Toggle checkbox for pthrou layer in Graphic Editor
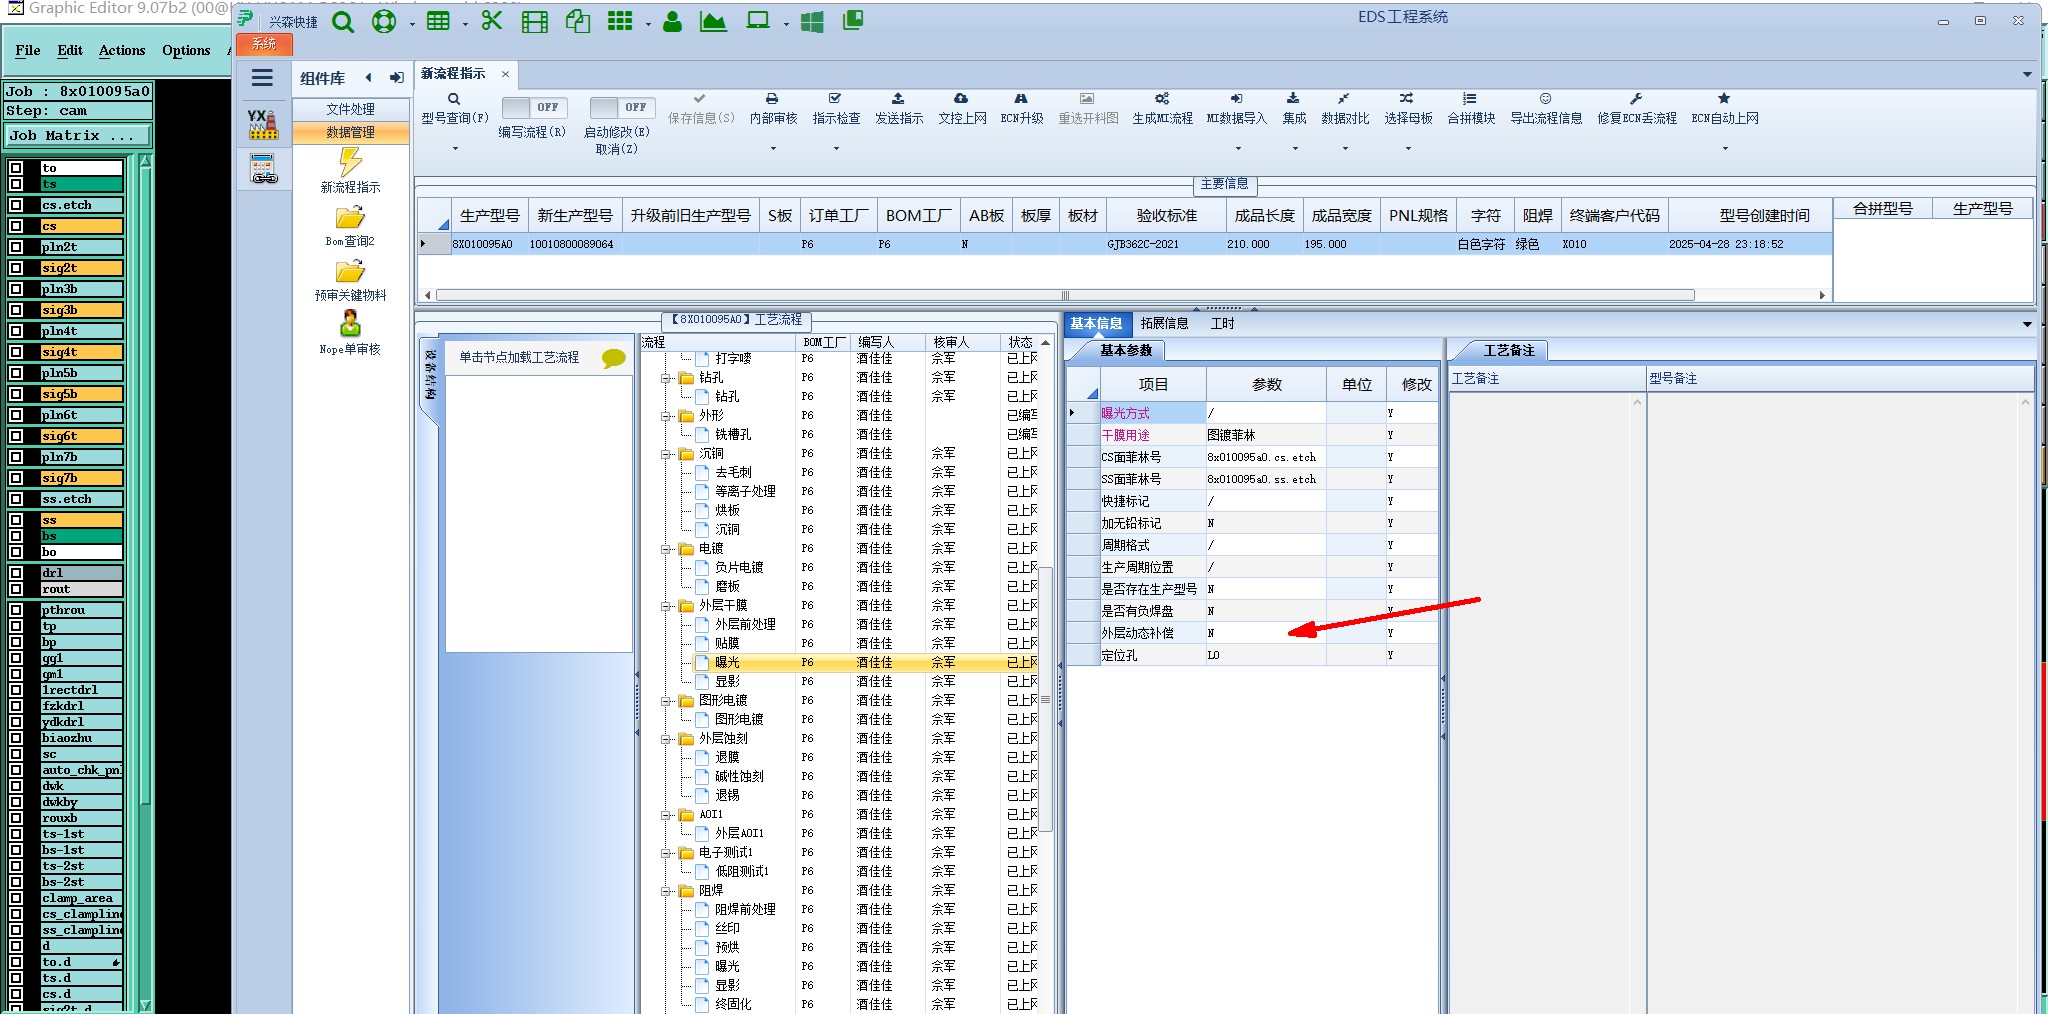The width and height of the screenshot is (2048, 1014). (x=17, y=610)
